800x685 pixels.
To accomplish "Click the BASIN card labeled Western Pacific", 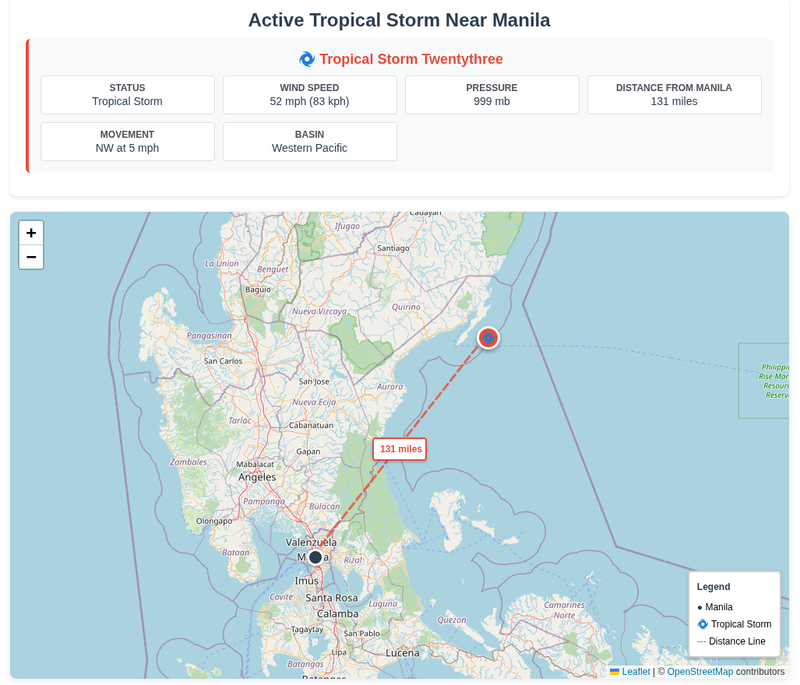I will point(310,141).
